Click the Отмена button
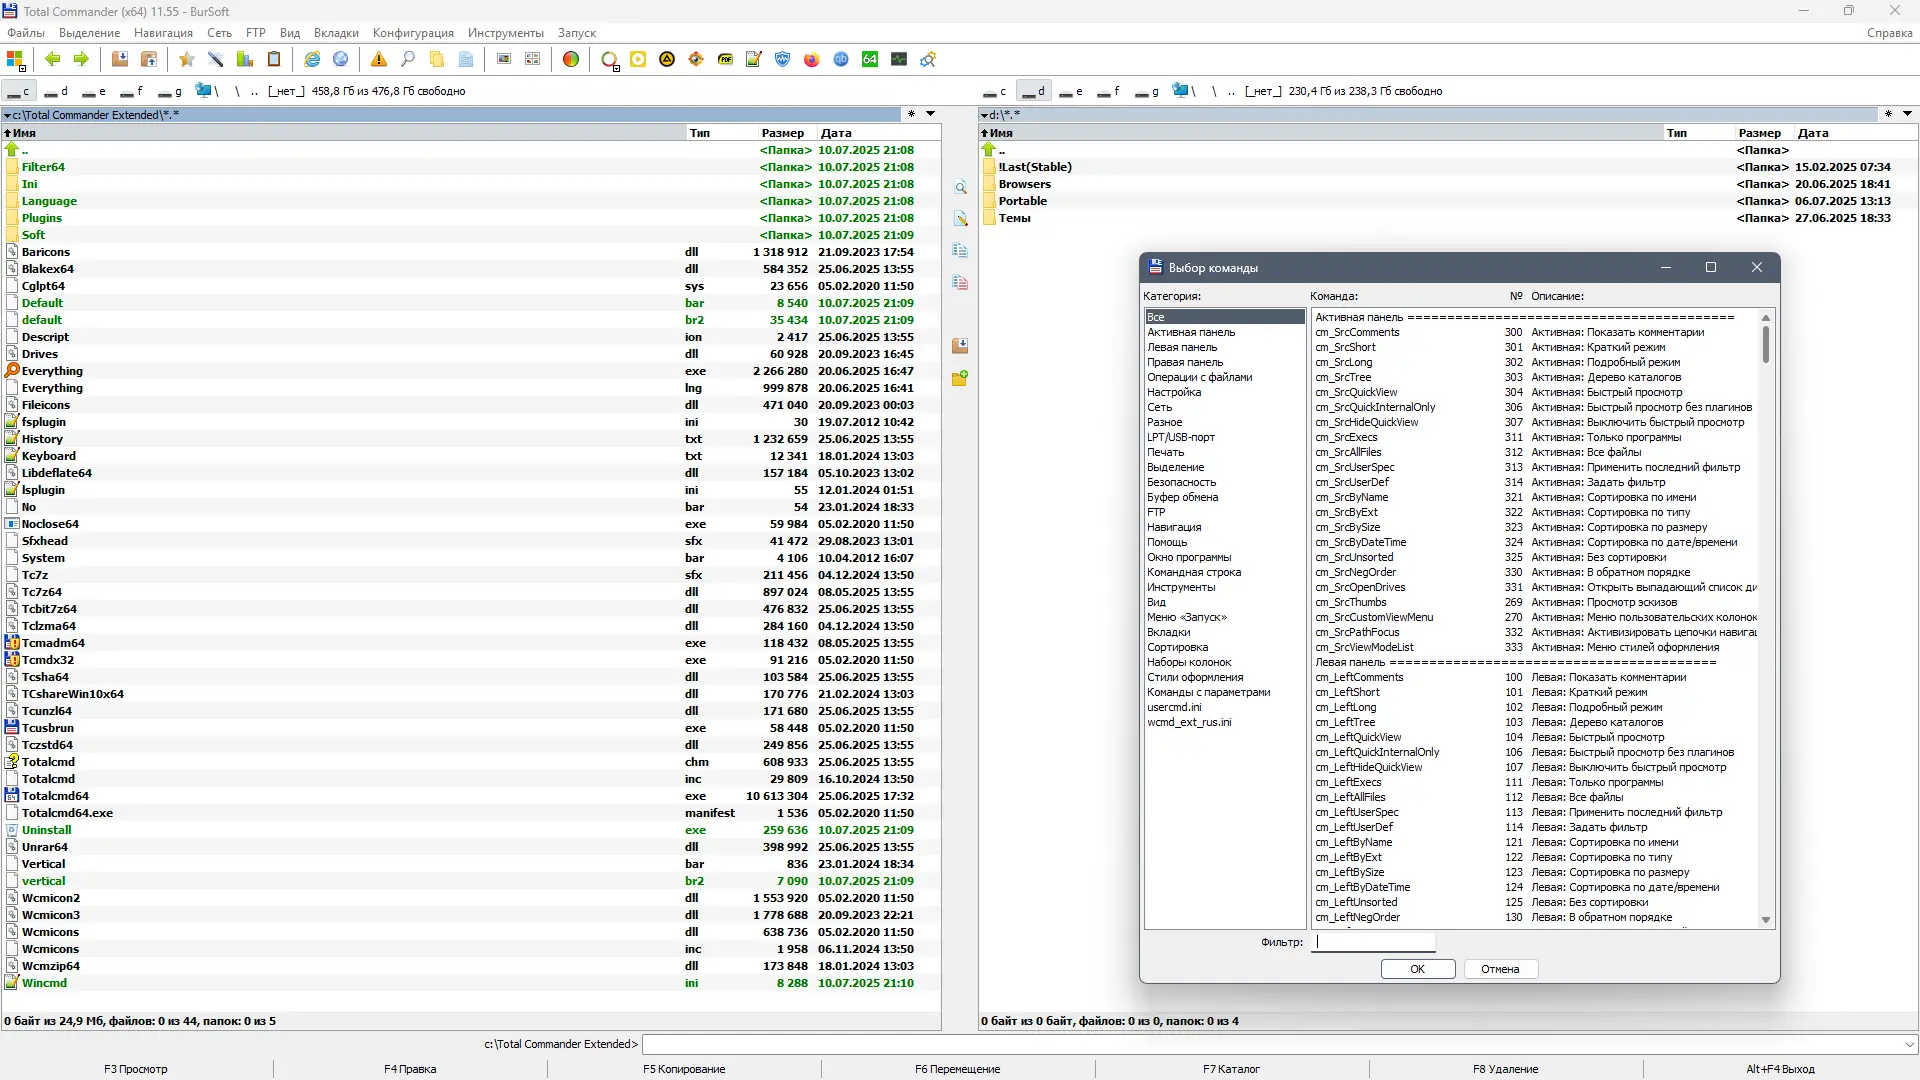The width and height of the screenshot is (1920, 1080). pos(1500,969)
